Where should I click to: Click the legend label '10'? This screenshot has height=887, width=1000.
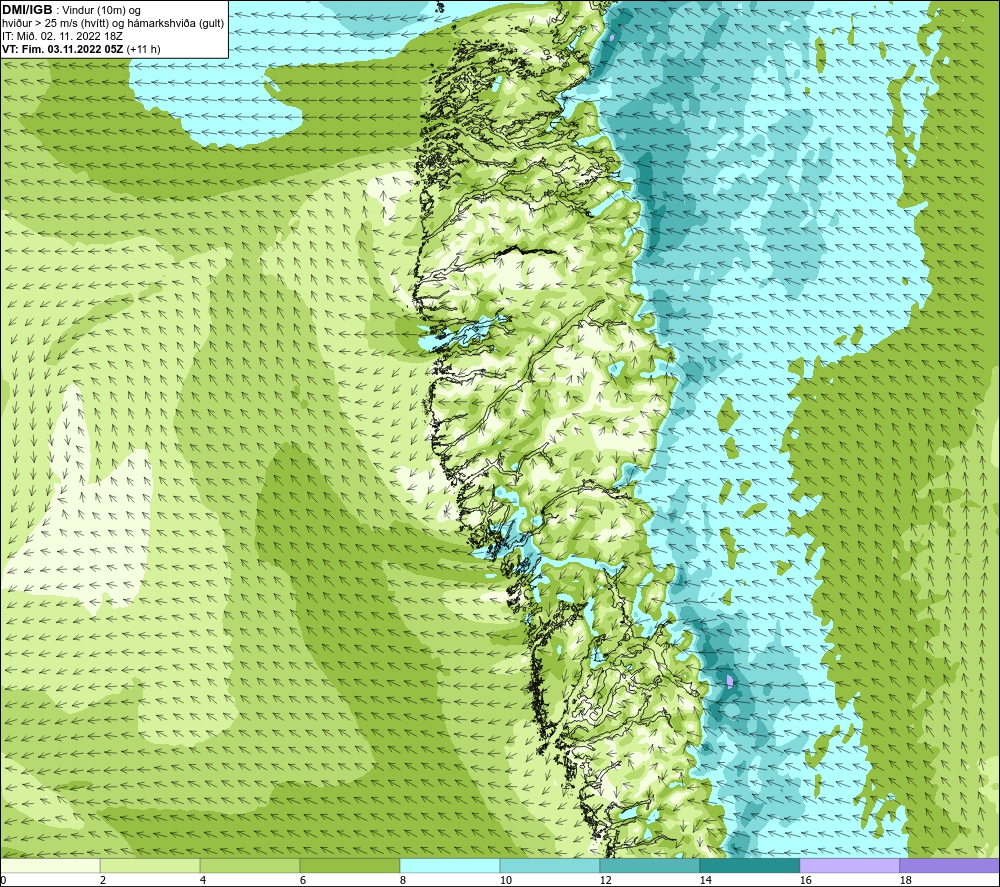click(x=506, y=880)
